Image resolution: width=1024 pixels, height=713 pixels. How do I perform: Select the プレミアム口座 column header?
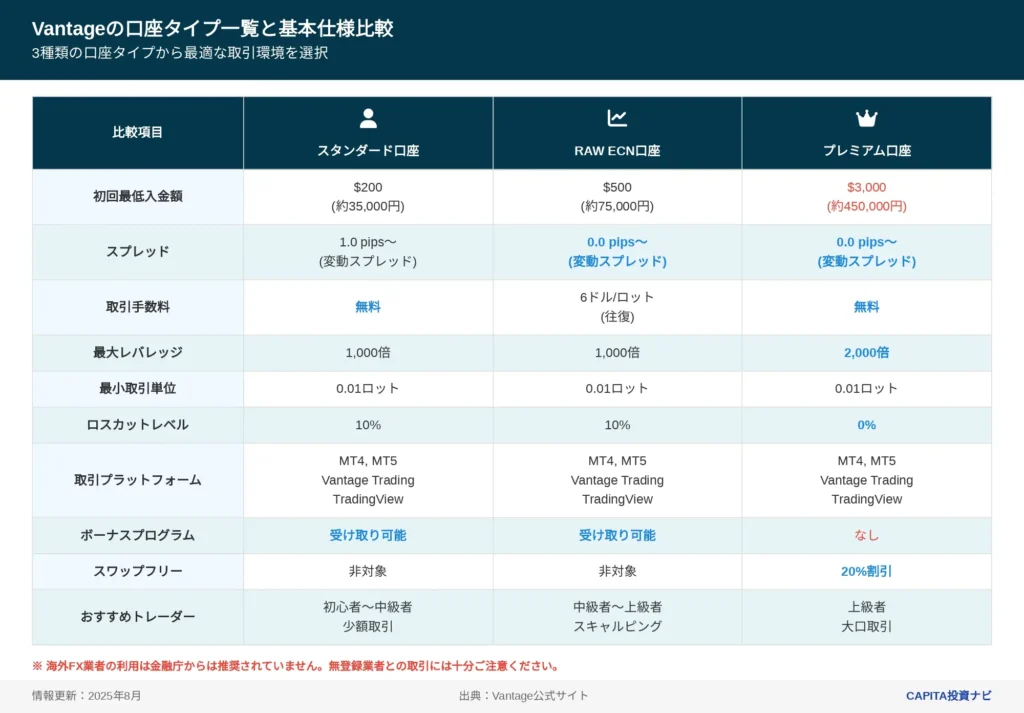tap(867, 133)
